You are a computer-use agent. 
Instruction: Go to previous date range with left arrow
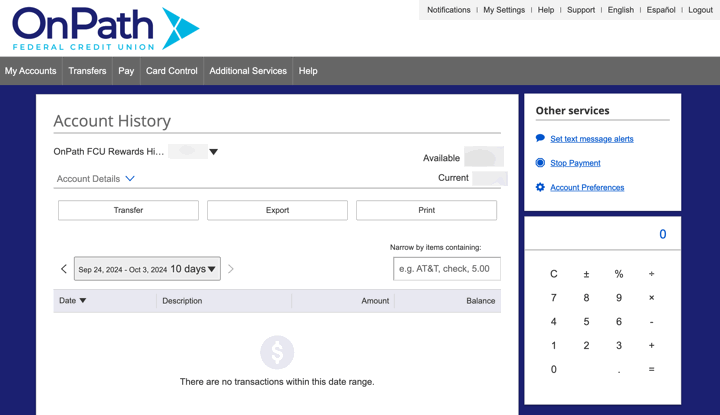64,269
